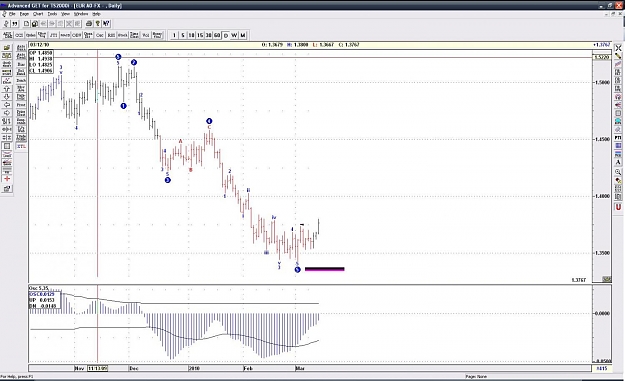Click the 11/13/09 date label on time axis

tap(98, 368)
